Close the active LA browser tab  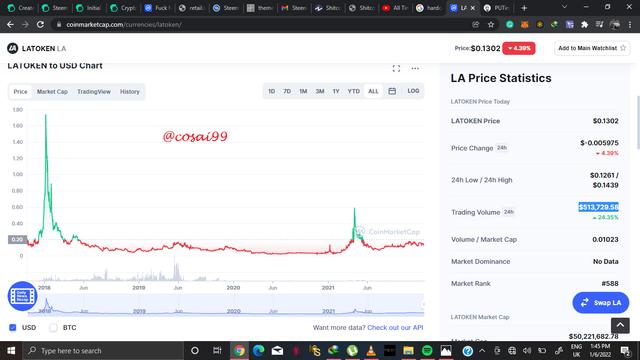473,8
